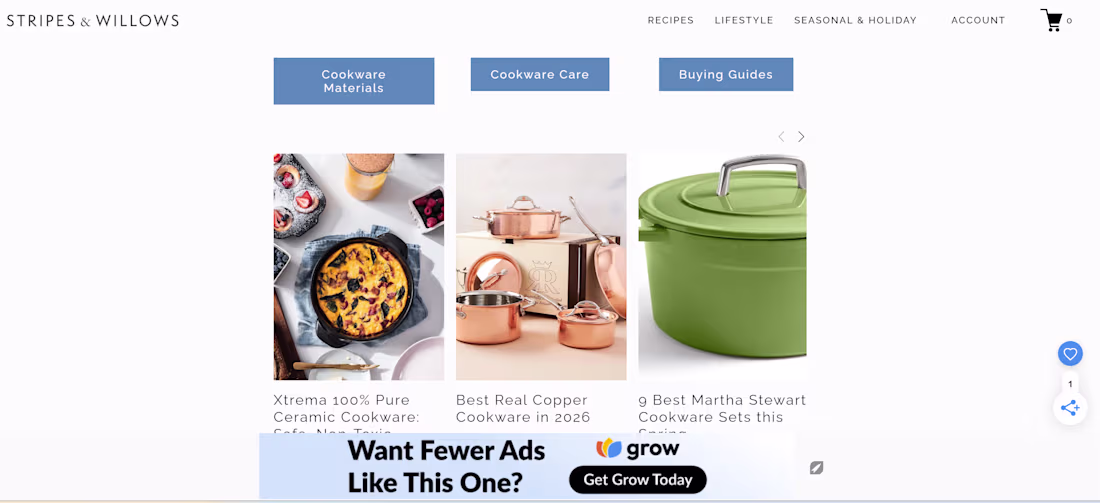Click Get Grow Today ad button
This screenshot has height=503, width=1100.
638,480
